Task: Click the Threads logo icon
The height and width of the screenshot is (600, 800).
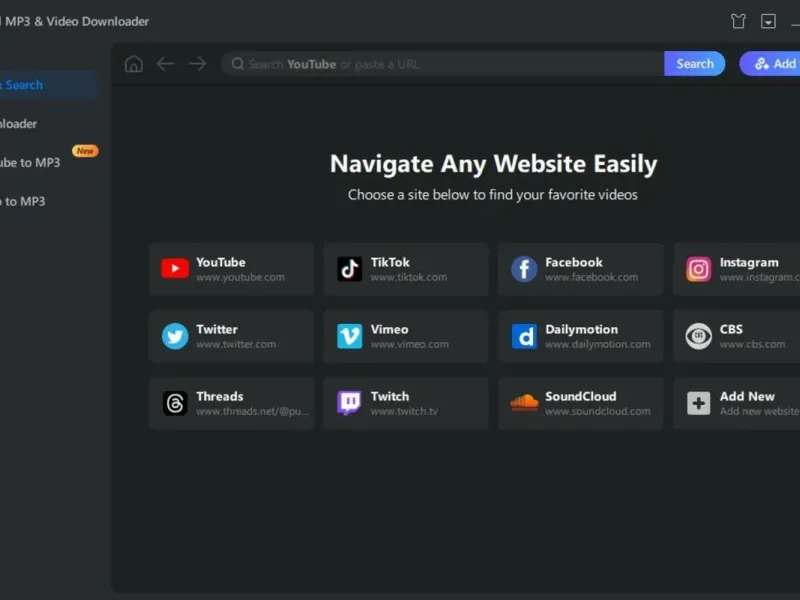Action: pos(175,403)
